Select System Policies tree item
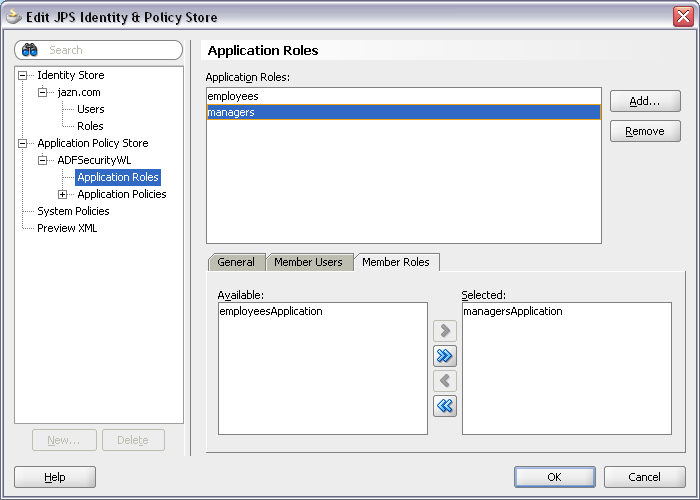This screenshot has width=700, height=500. [73, 211]
